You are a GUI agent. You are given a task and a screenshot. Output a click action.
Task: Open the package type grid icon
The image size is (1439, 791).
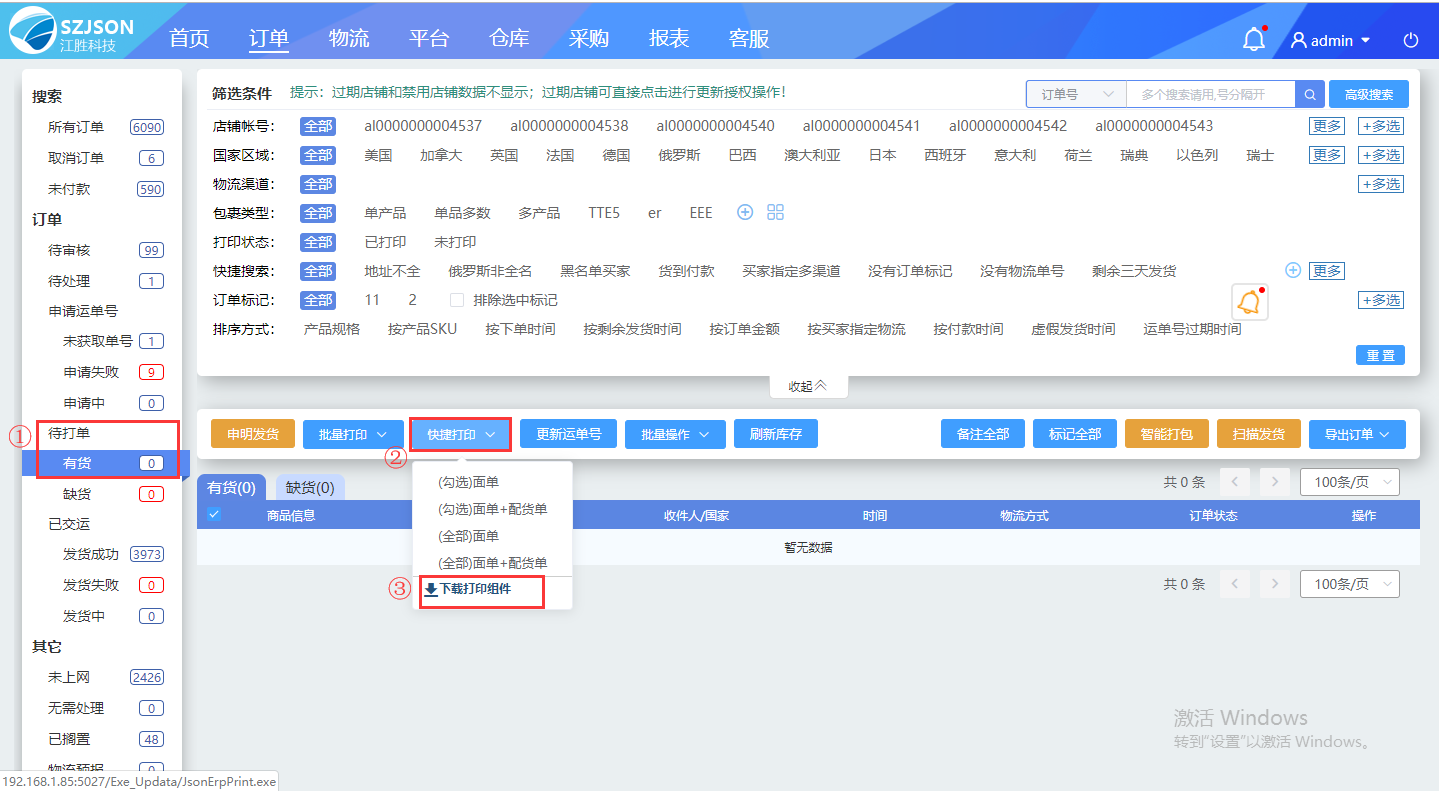(775, 212)
